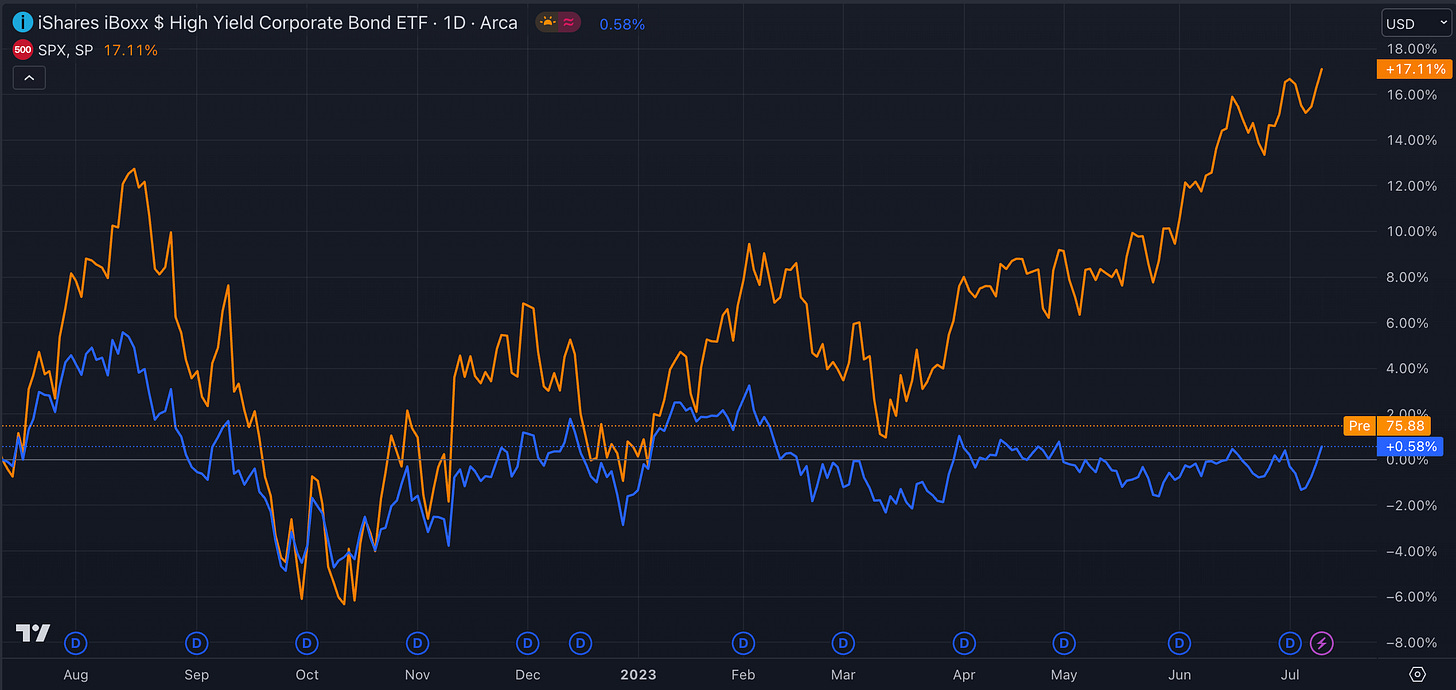Click the blue info icon beside iShares title
The image size is (1456, 690).
click(x=22, y=21)
